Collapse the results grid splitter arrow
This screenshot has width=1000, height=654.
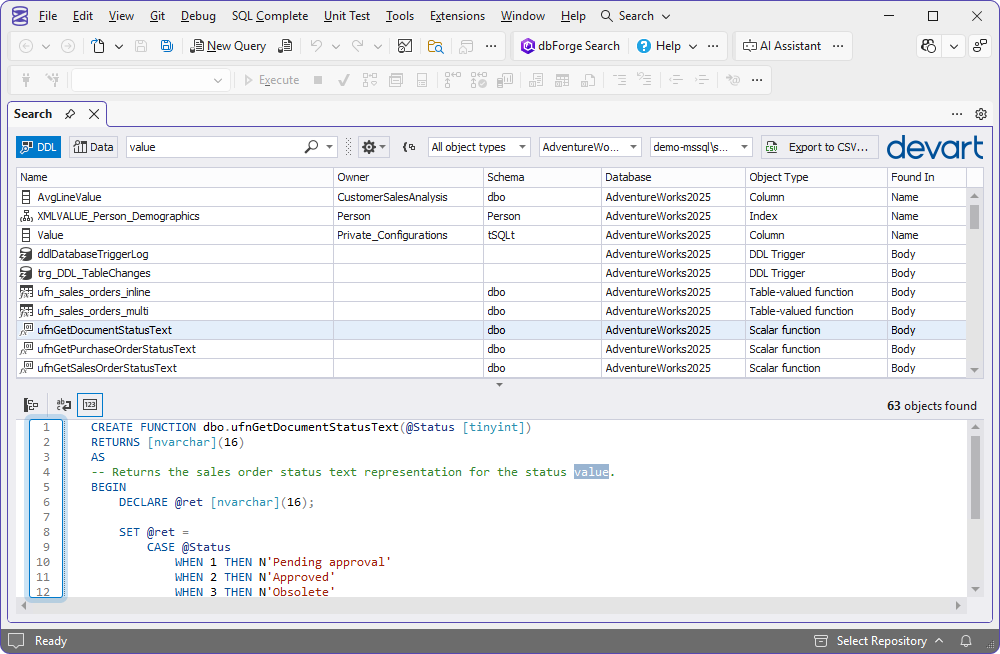pos(499,385)
